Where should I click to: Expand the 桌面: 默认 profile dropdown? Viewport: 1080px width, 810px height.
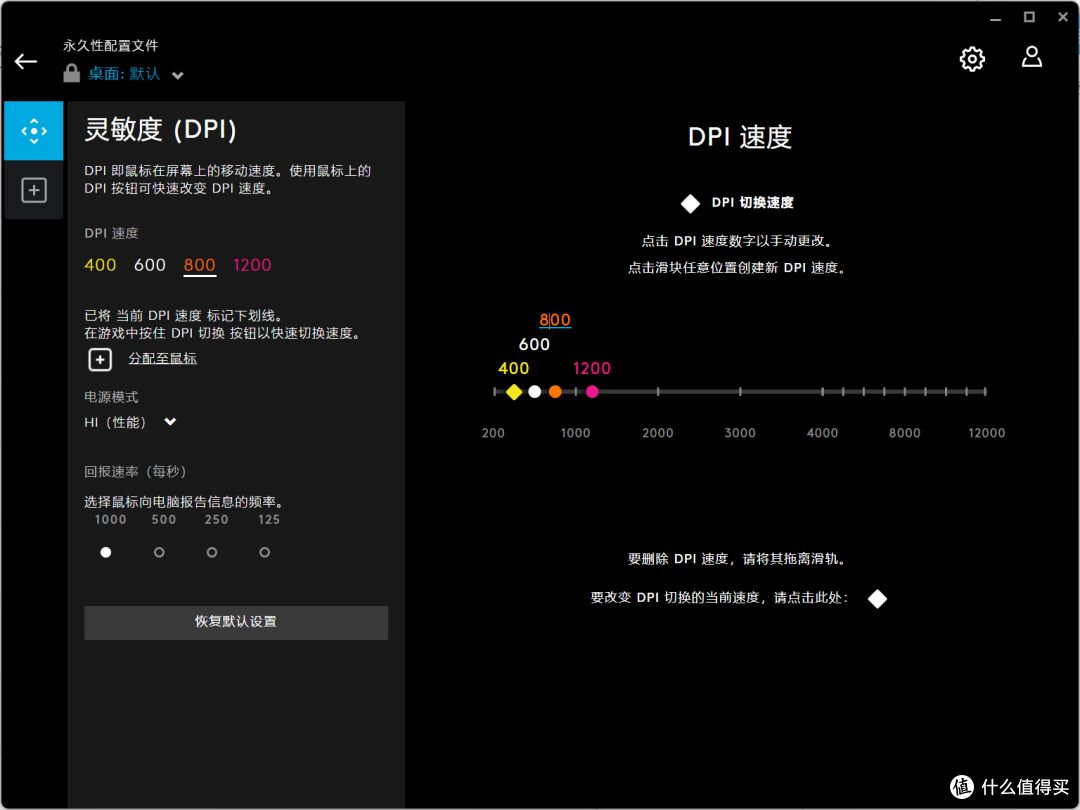[177, 74]
